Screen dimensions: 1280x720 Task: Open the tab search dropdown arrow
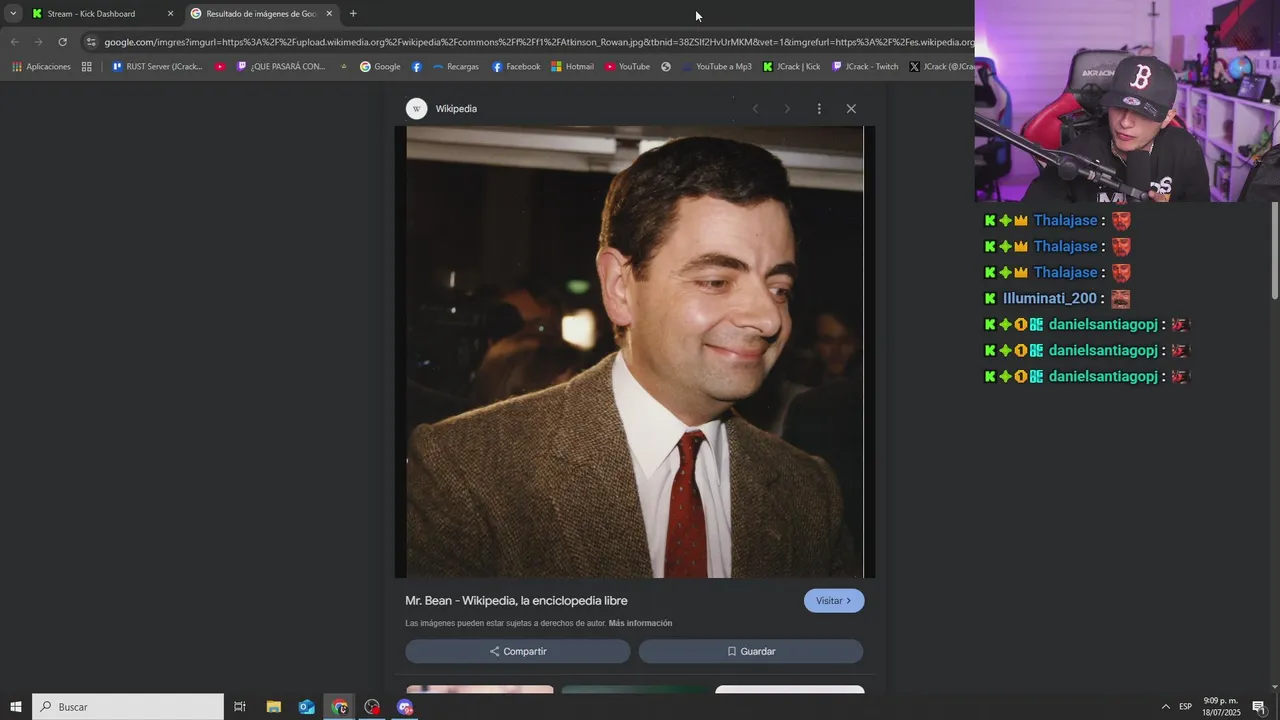[13, 14]
